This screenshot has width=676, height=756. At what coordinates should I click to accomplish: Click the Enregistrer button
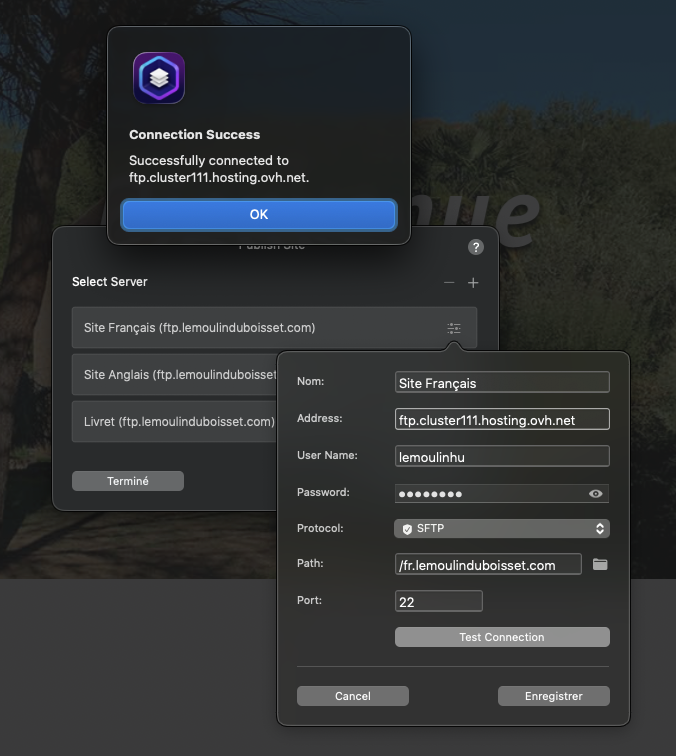coord(553,696)
